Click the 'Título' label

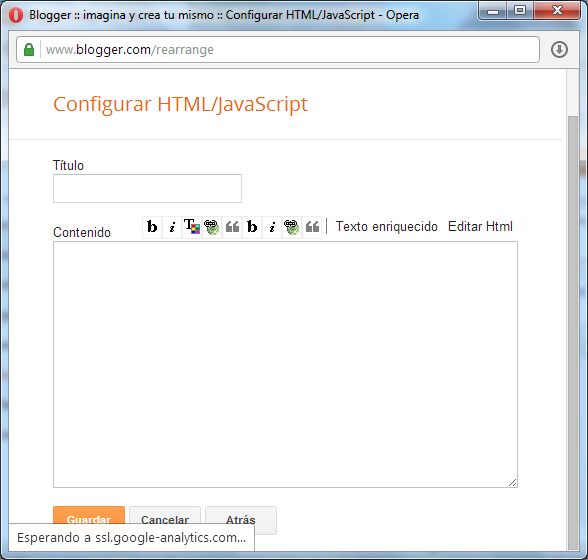68,165
